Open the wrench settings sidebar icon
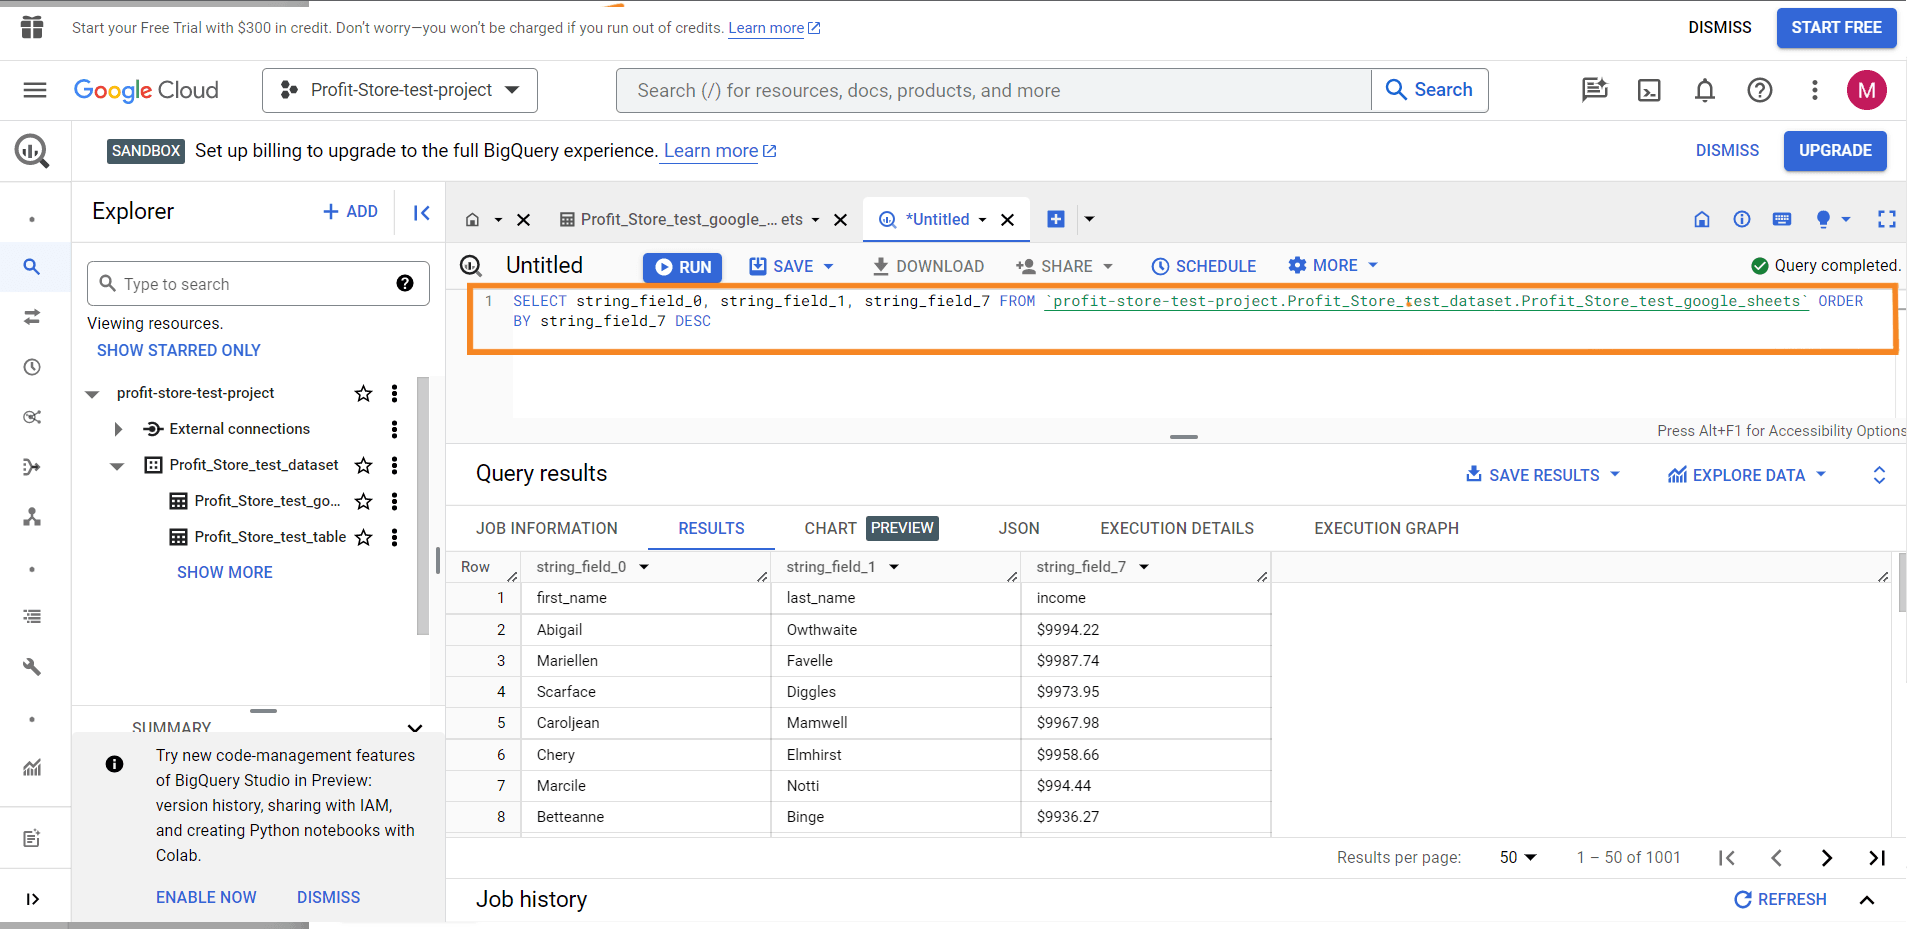Viewport: 1907px width, 929px height. tap(32, 667)
